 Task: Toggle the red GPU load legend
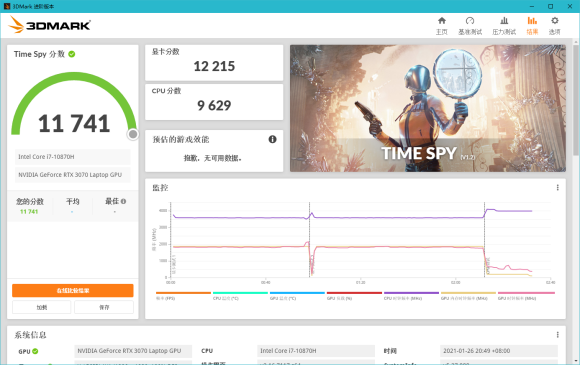pyautogui.click(x=354, y=296)
